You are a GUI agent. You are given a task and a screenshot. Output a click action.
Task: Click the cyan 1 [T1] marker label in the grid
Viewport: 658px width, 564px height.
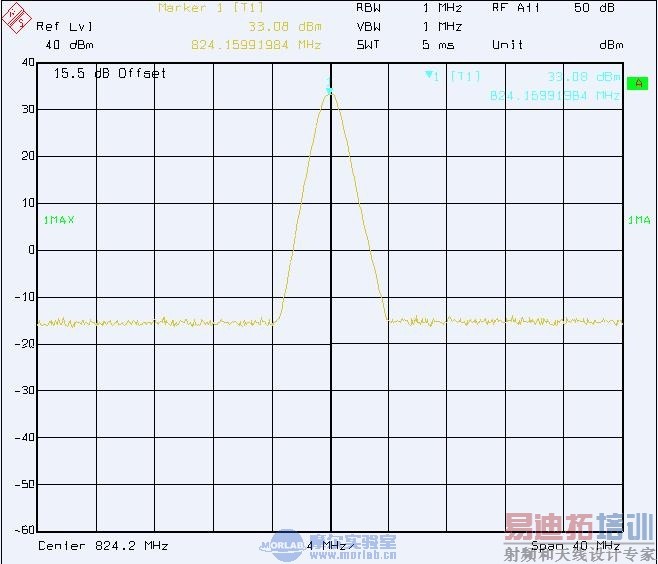click(x=452, y=76)
